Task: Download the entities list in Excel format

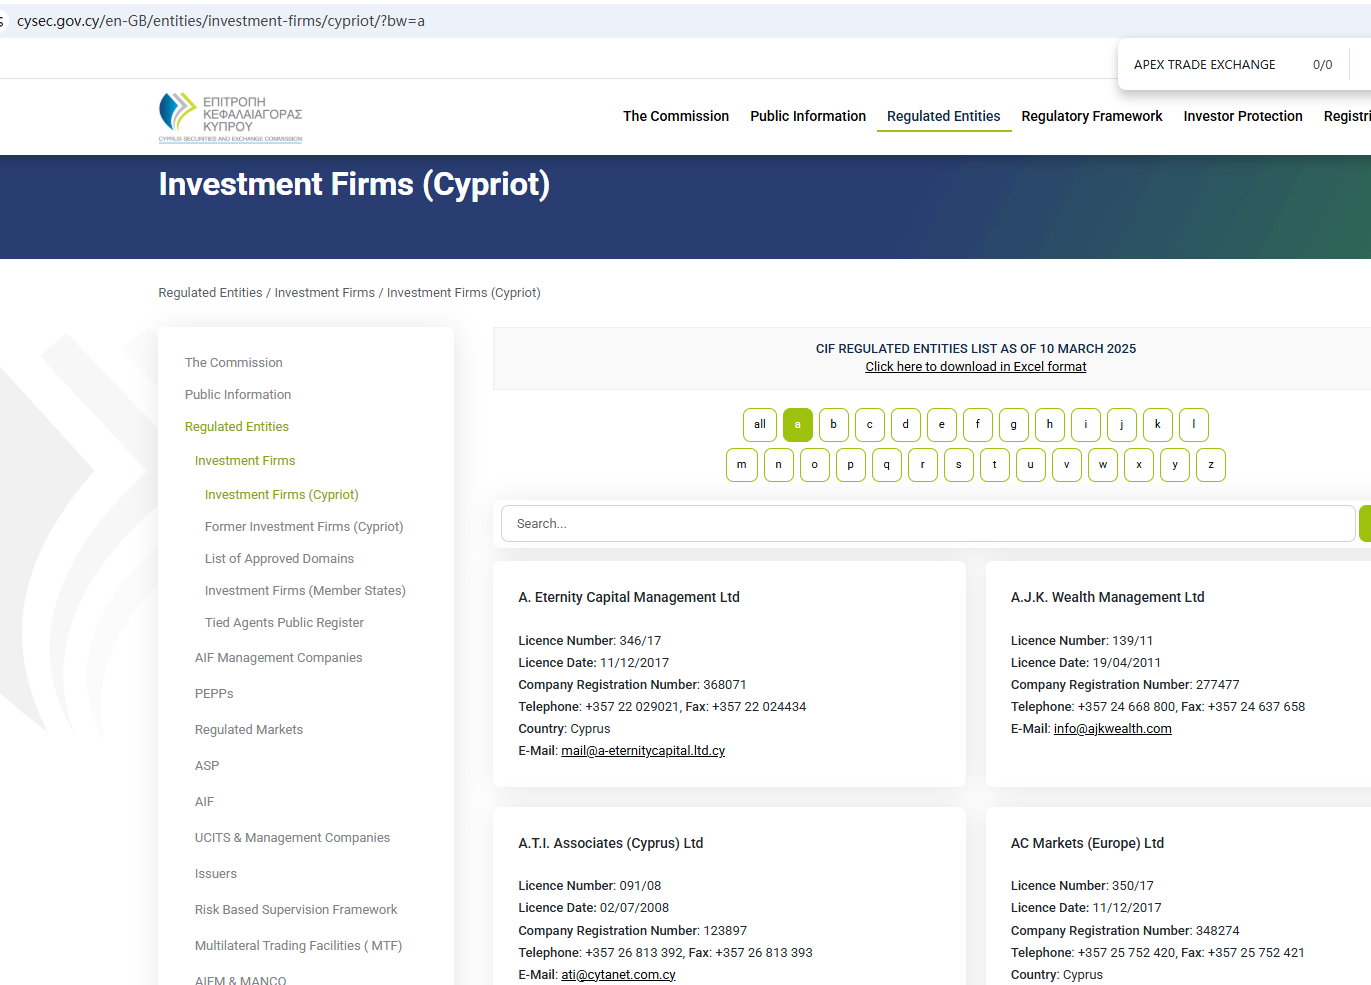Action: (975, 367)
